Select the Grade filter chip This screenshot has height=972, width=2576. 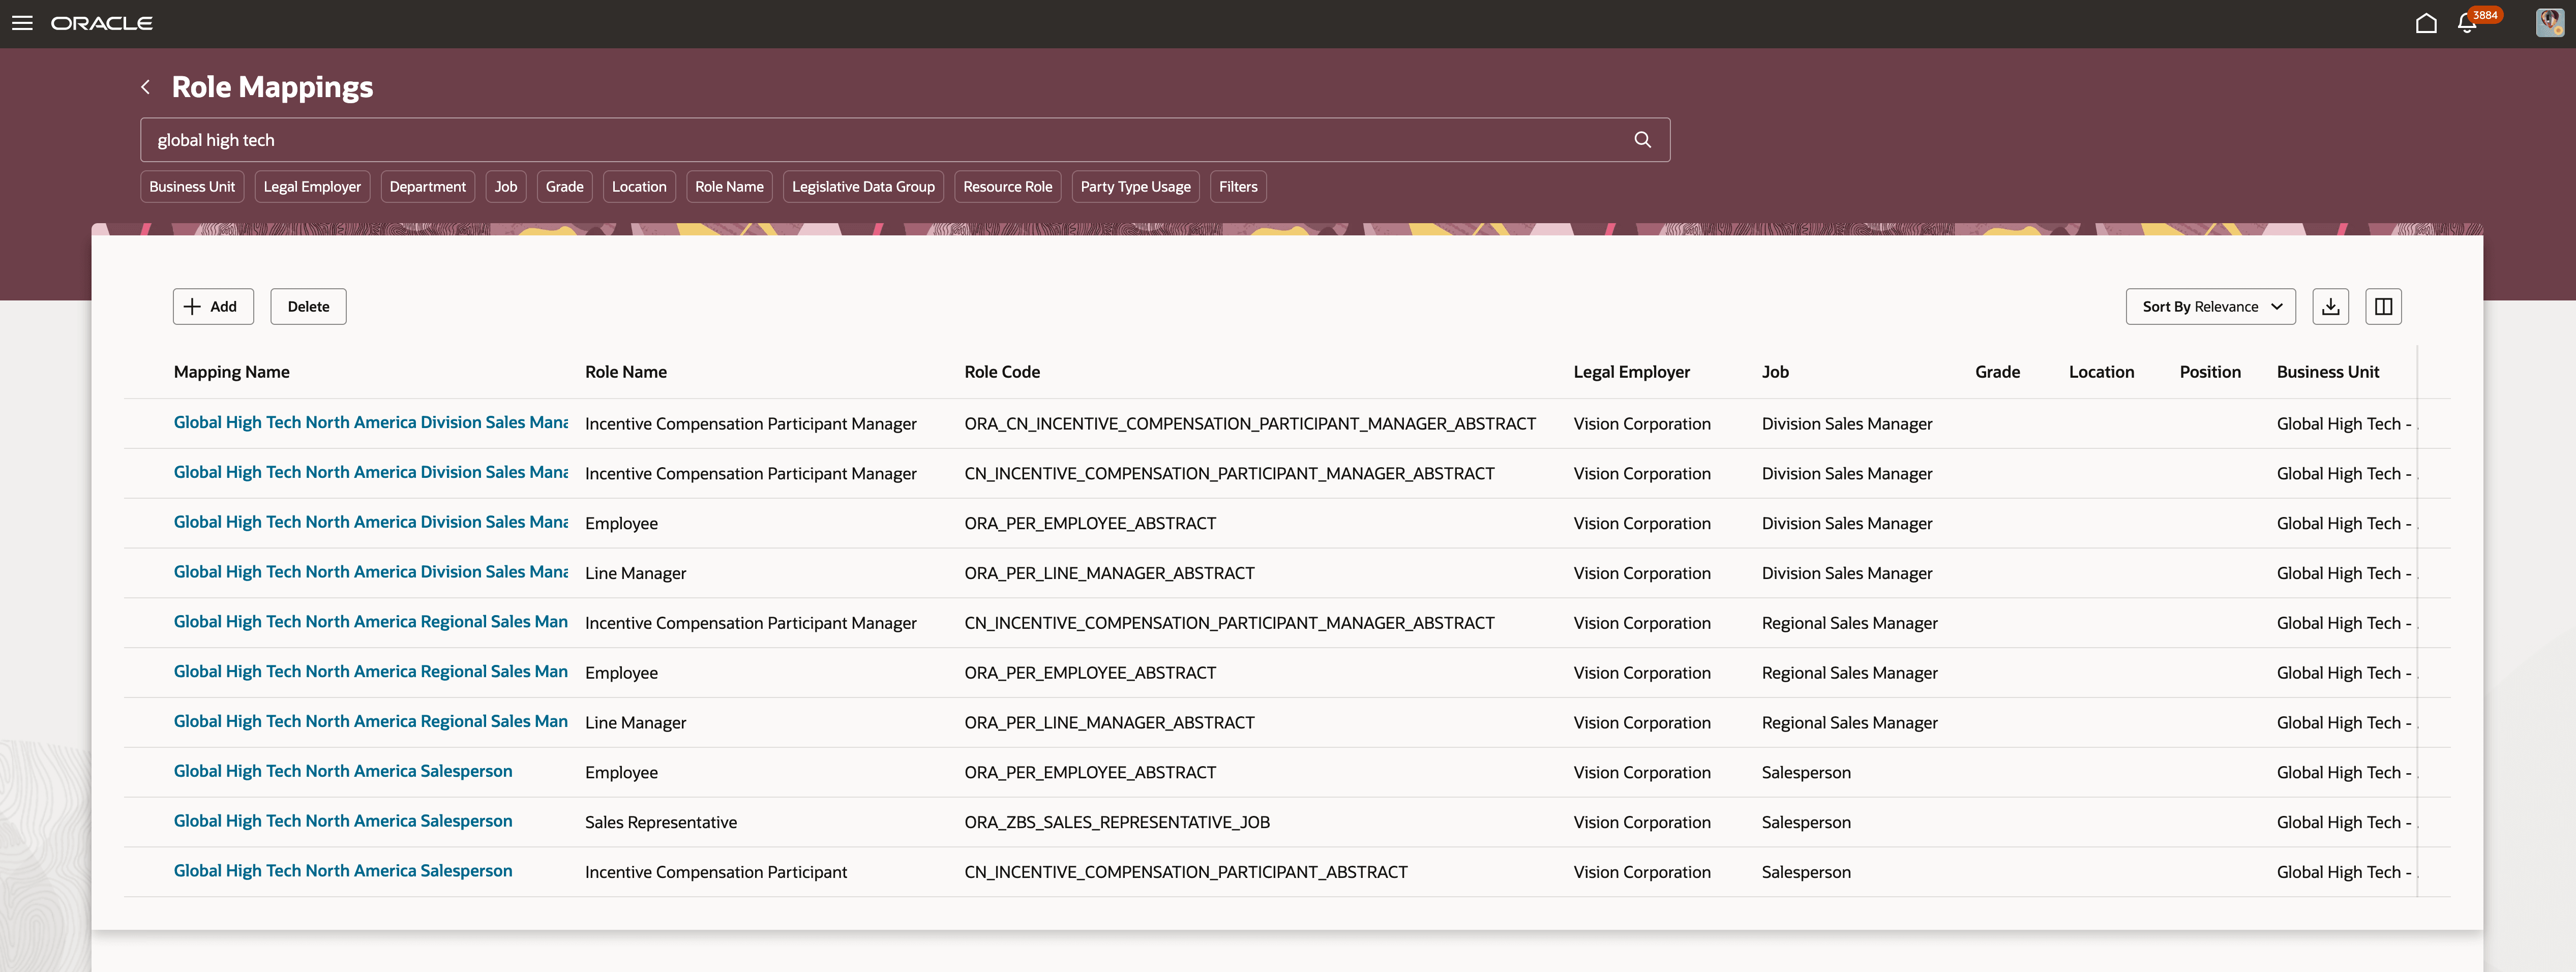[564, 186]
